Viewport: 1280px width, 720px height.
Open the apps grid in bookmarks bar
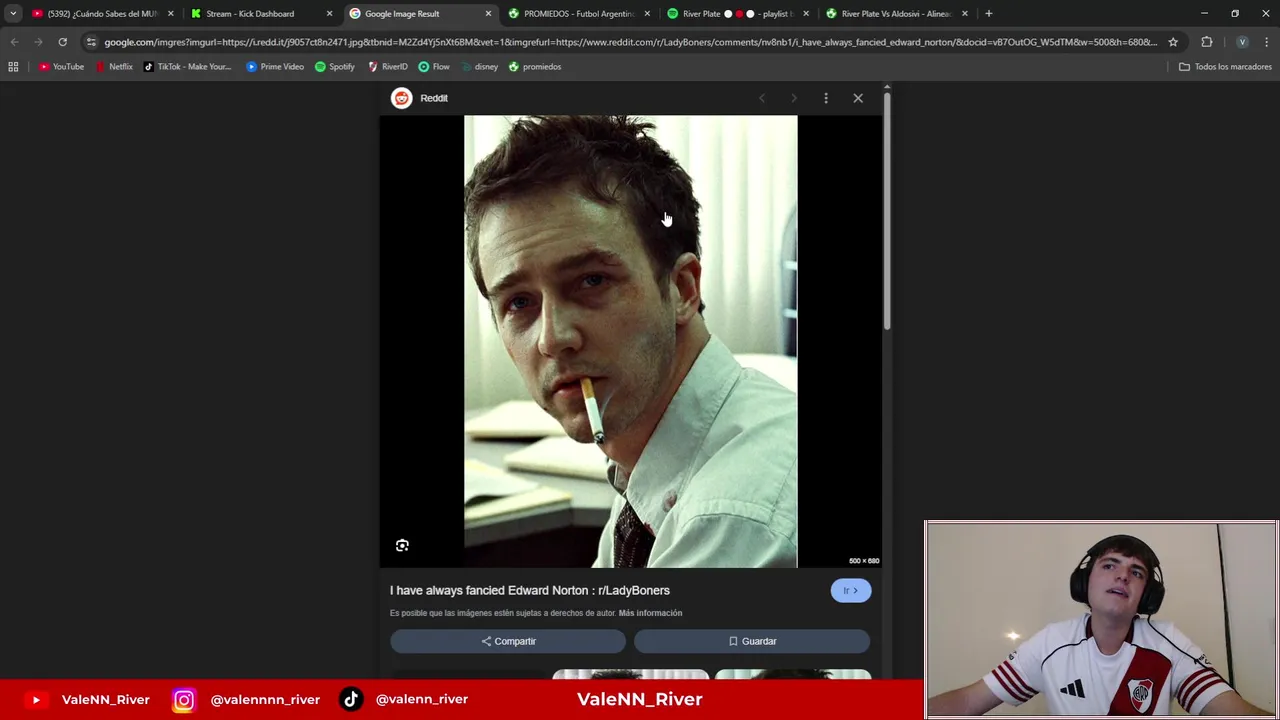pyautogui.click(x=13, y=67)
